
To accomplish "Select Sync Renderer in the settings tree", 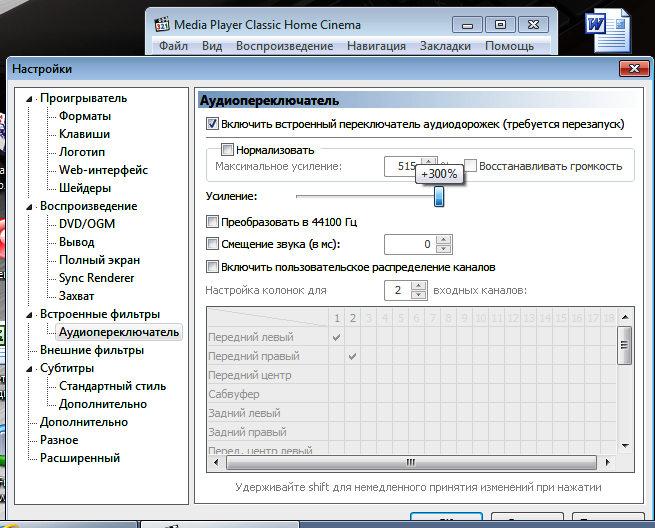I will tap(96, 278).
